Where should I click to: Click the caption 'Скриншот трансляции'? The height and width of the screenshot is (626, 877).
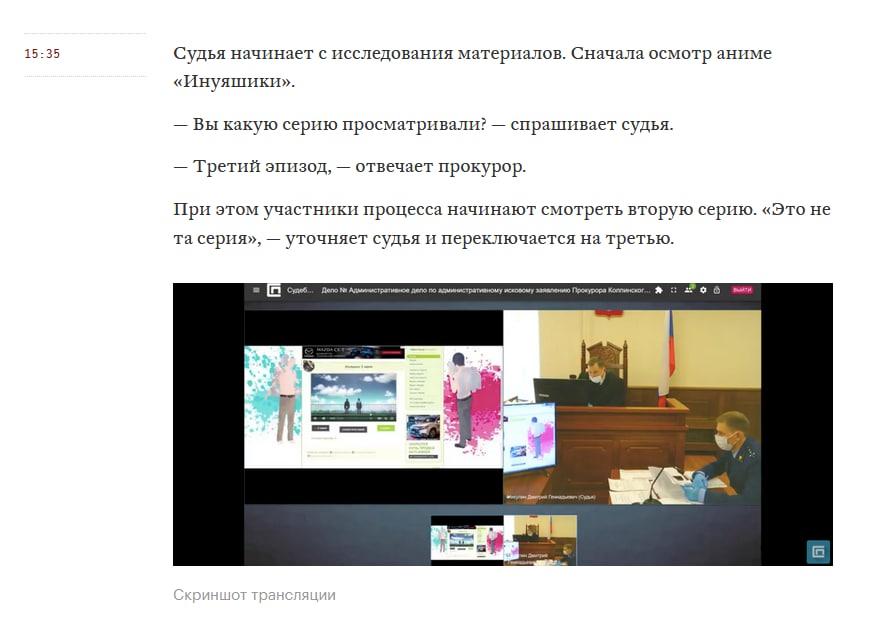tap(254, 595)
